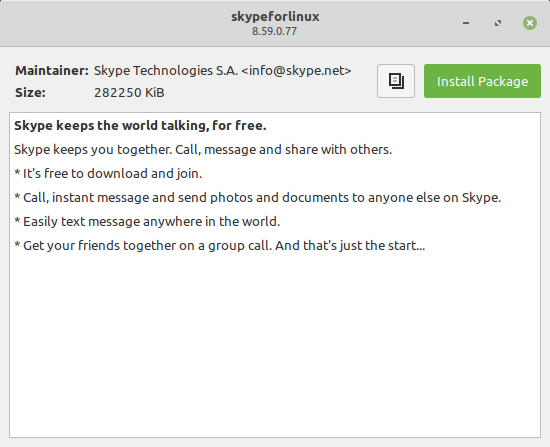Click the Skype Technologies S.A. name
This screenshot has width=550, height=447.
pyautogui.click(x=166, y=71)
